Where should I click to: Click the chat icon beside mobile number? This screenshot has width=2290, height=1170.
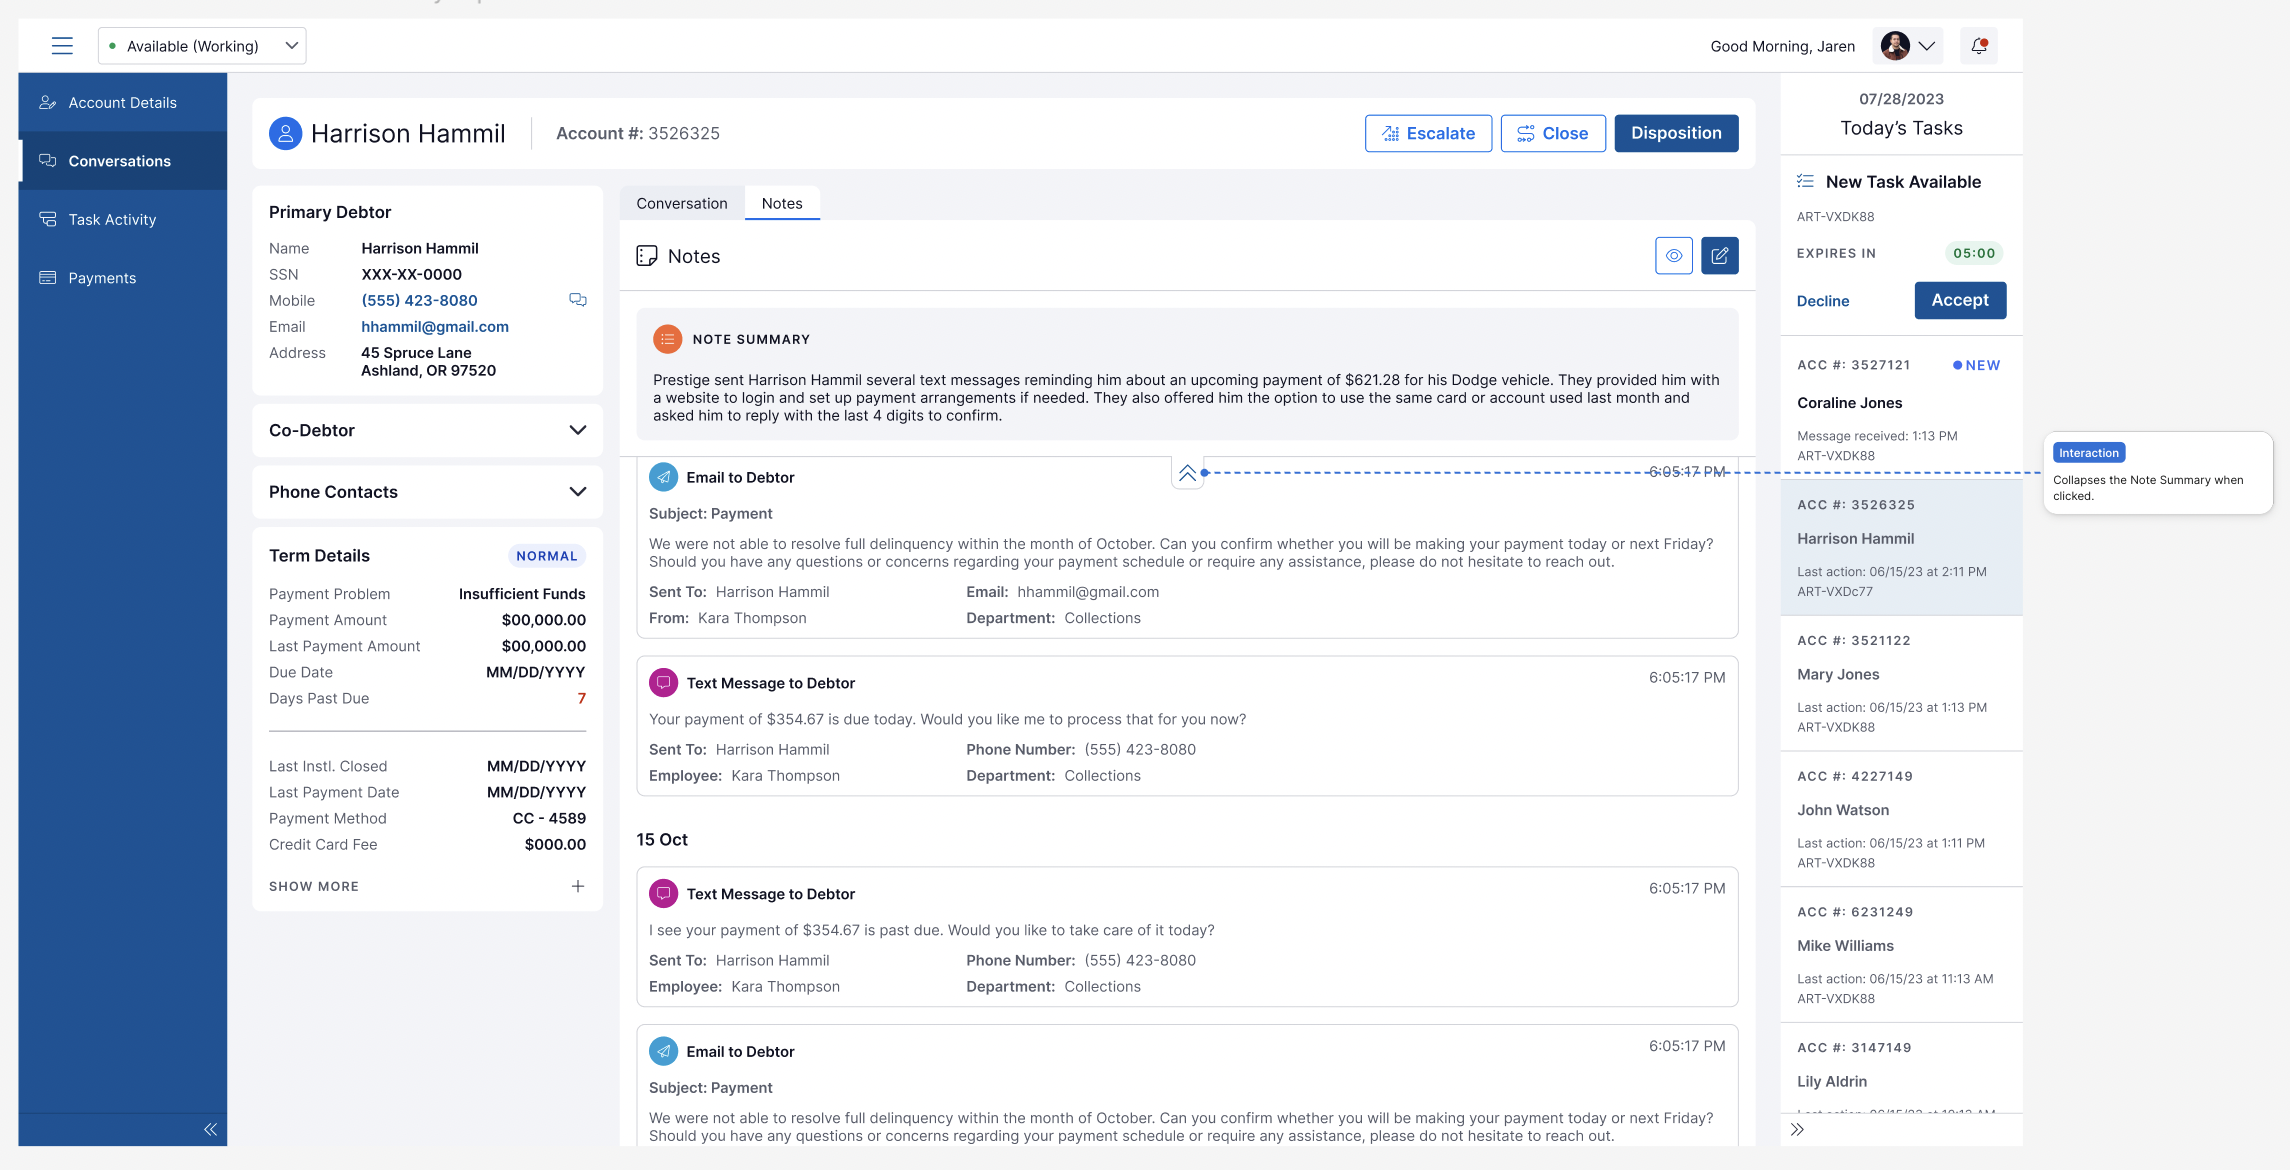click(577, 300)
